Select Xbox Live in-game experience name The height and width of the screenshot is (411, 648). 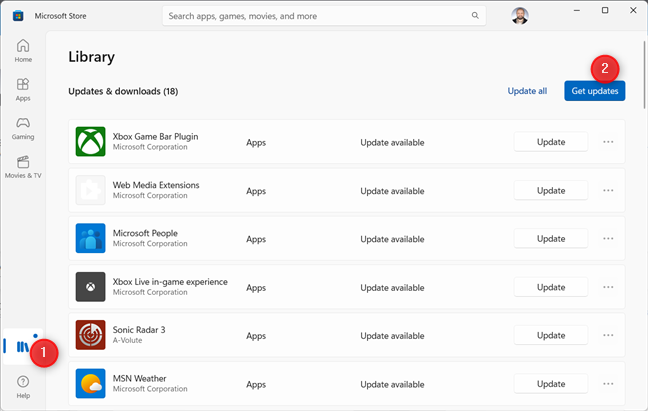(170, 282)
